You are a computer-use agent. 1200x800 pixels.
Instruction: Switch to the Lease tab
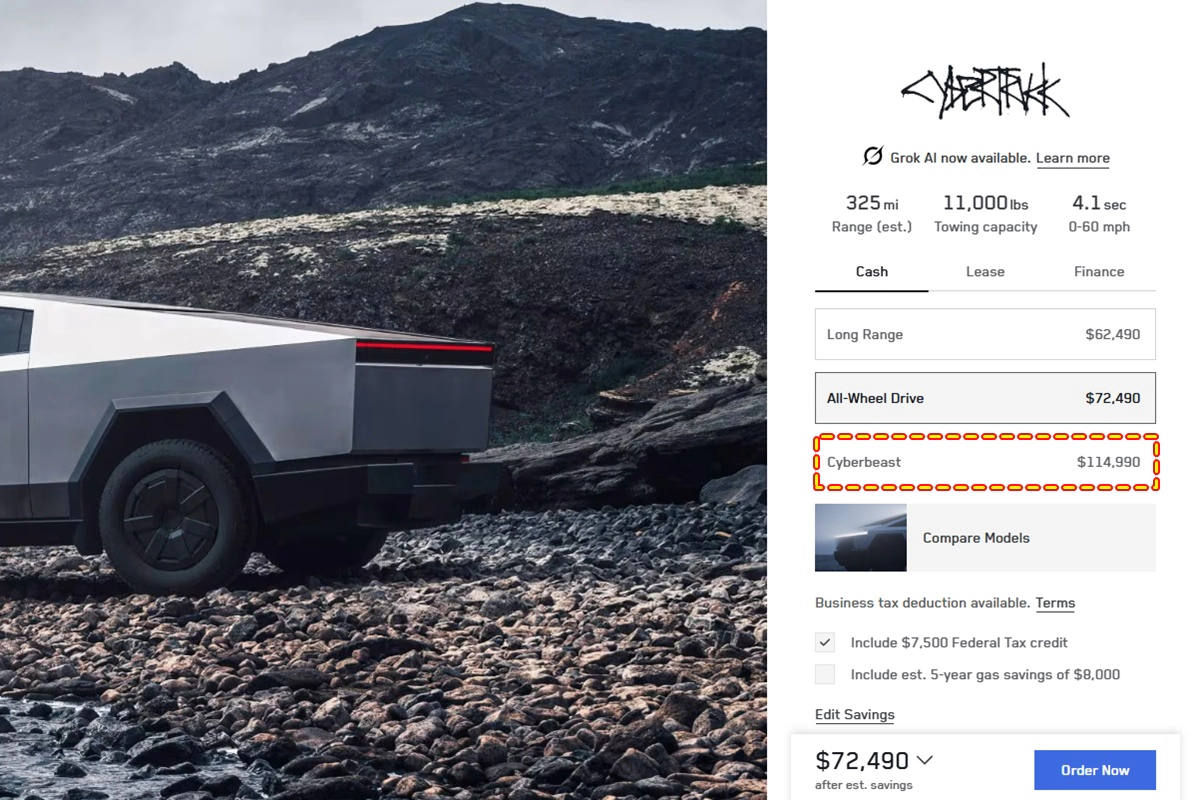pos(985,272)
